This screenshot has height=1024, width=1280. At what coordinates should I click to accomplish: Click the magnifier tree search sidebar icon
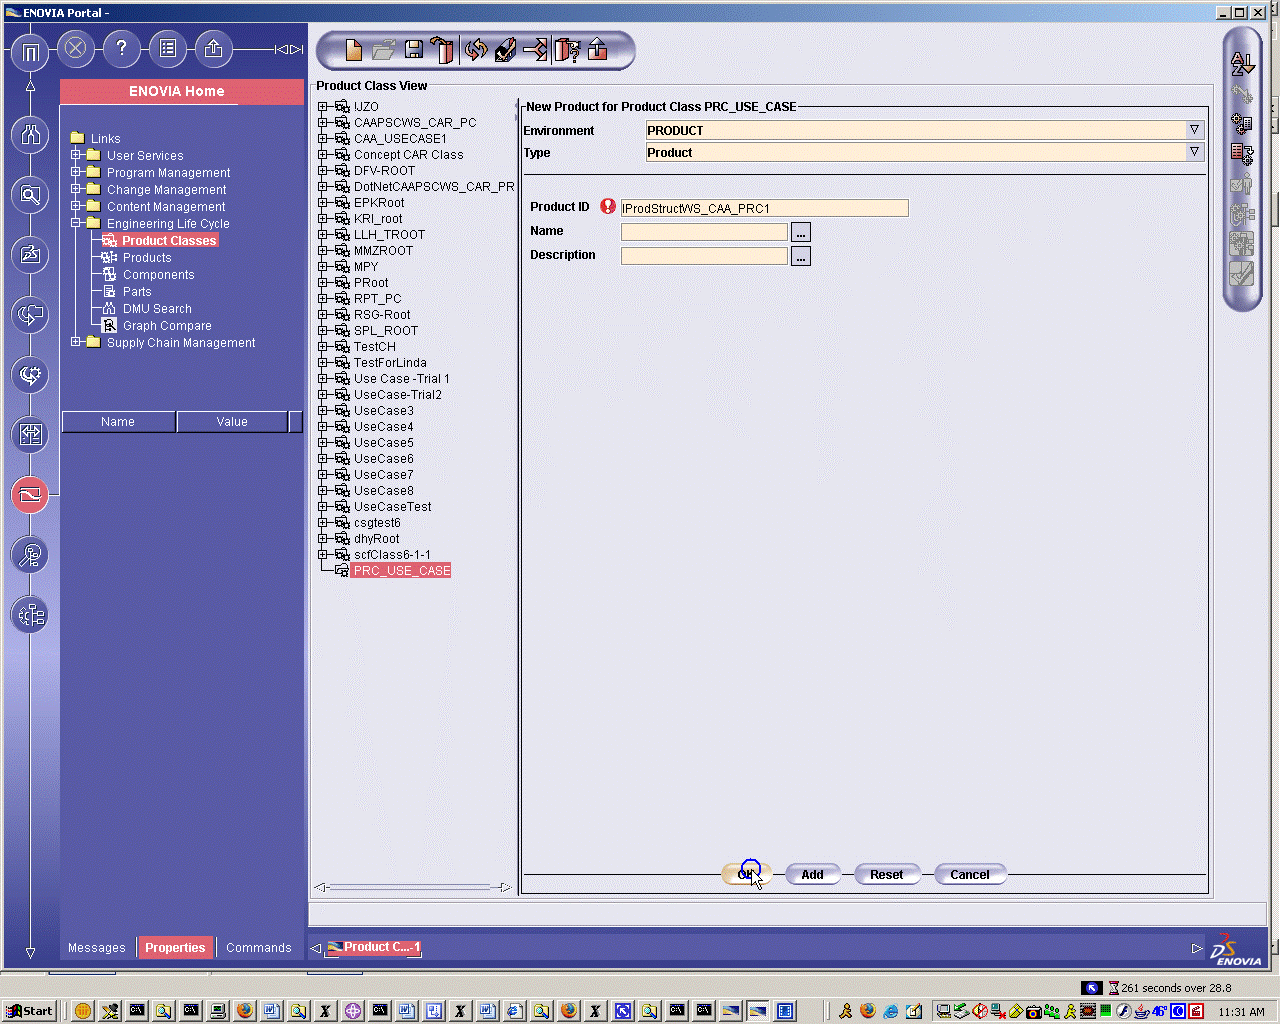coord(30,554)
